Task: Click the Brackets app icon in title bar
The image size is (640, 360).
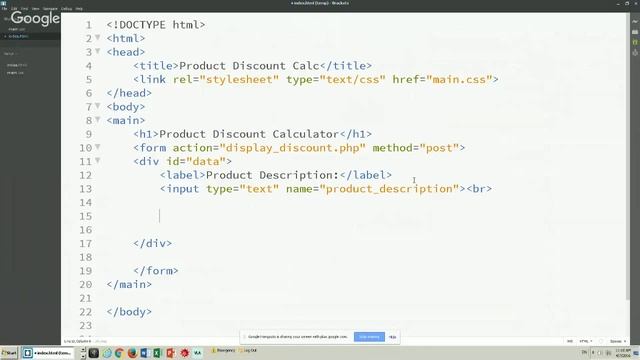Action: pos(3,3)
